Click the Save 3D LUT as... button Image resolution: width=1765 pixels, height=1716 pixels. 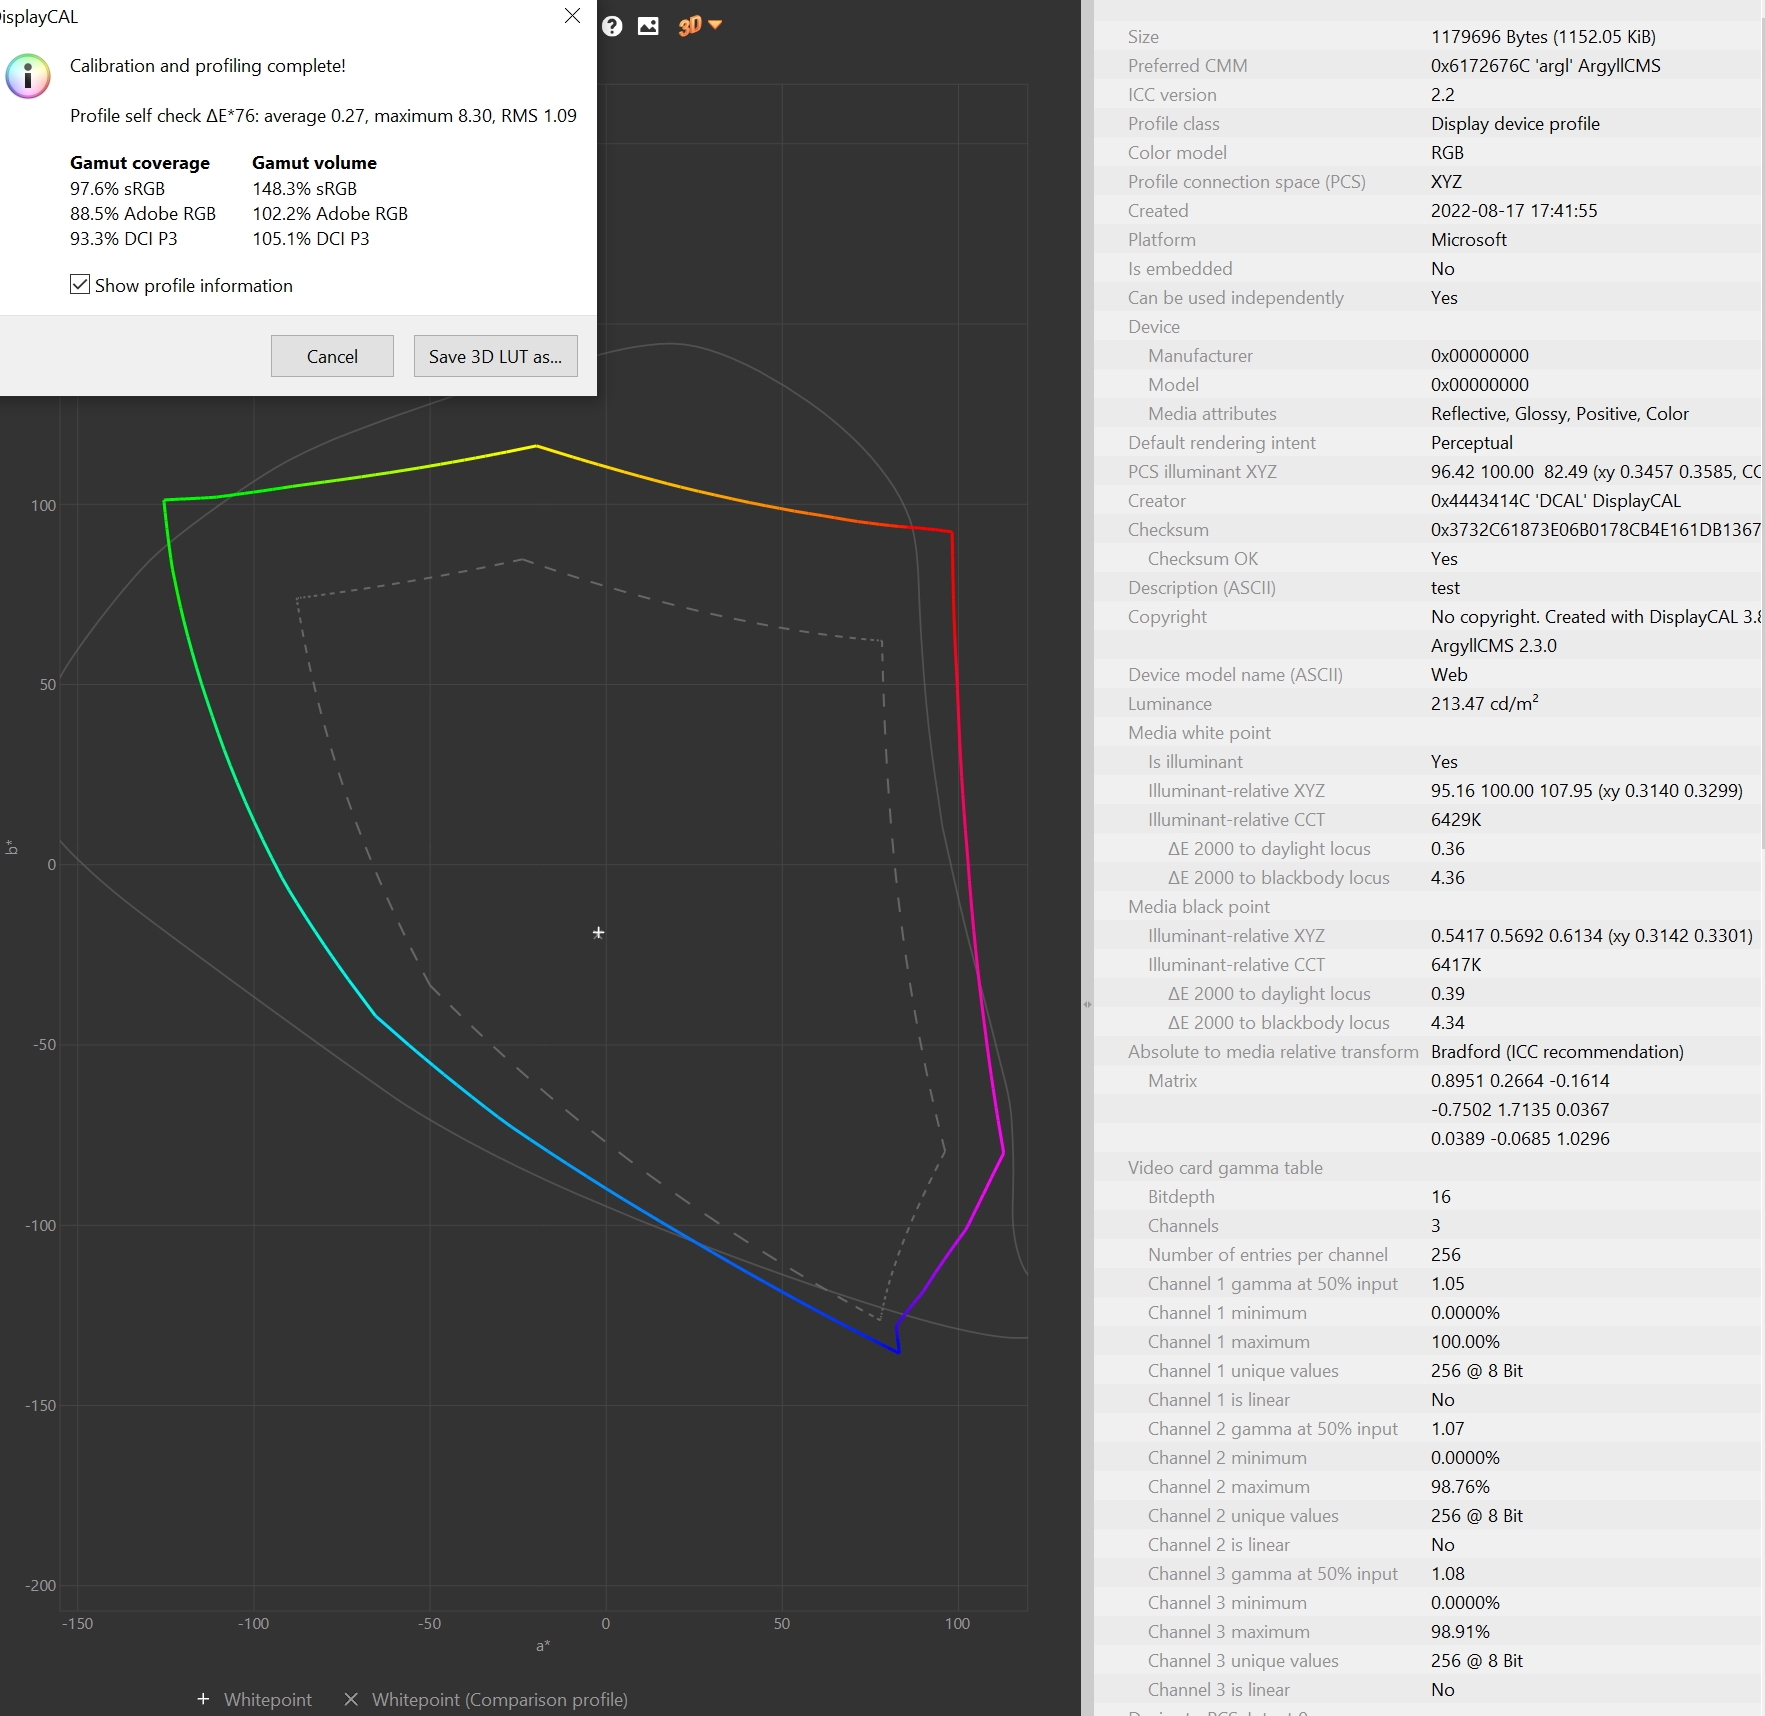495,356
